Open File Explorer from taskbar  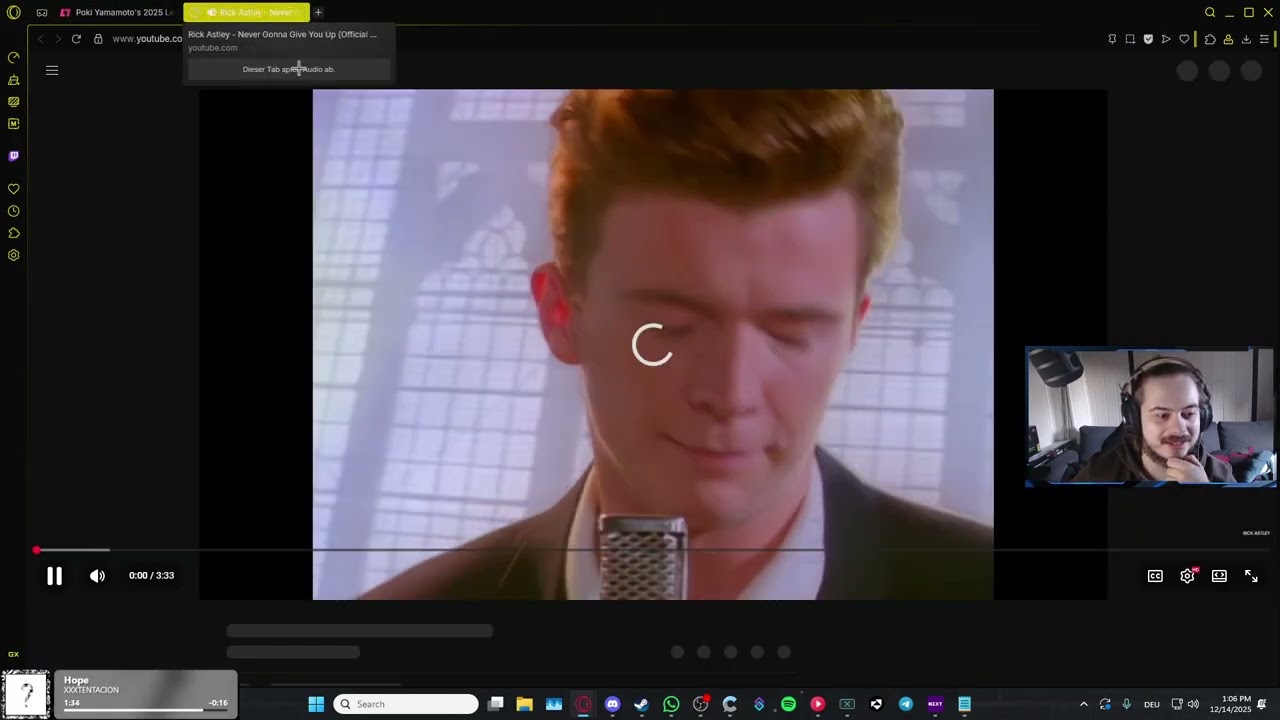coord(524,704)
